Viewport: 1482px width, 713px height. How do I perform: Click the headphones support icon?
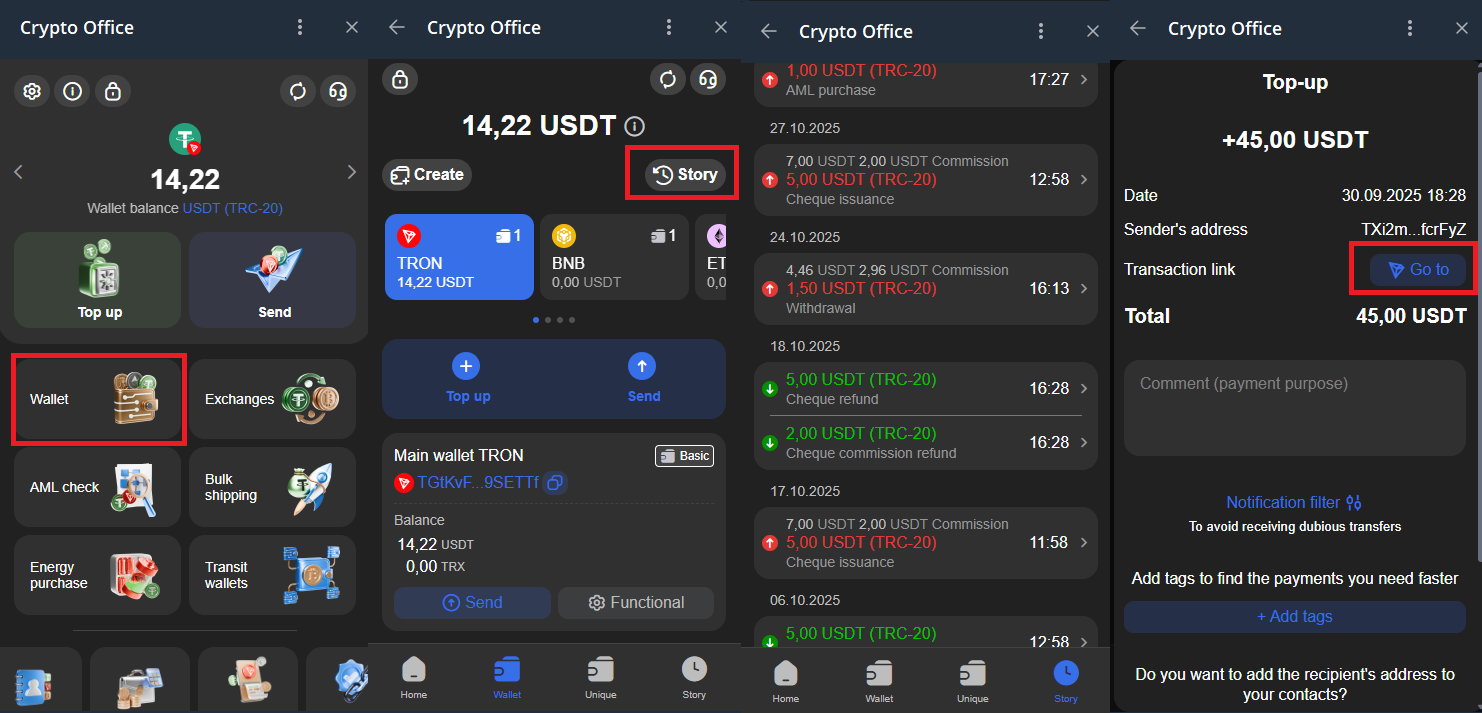point(338,91)
